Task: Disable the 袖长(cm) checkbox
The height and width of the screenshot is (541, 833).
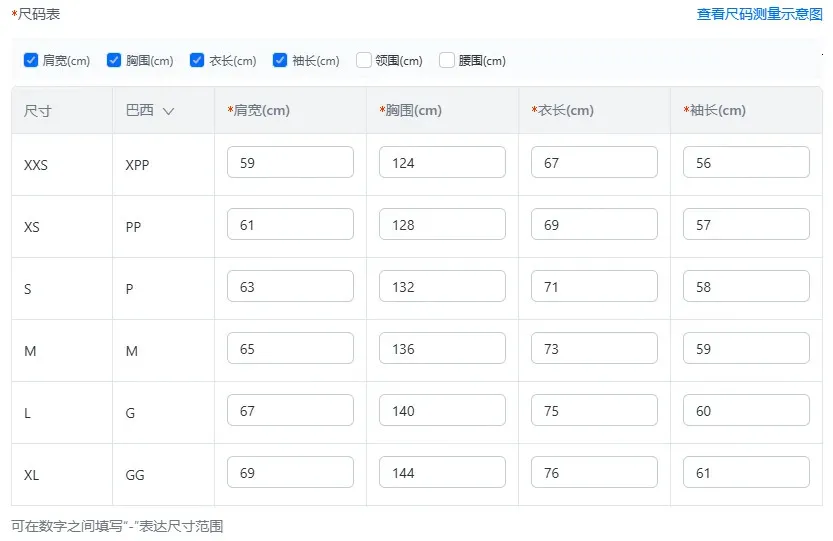Action: (x=280, y=61)
